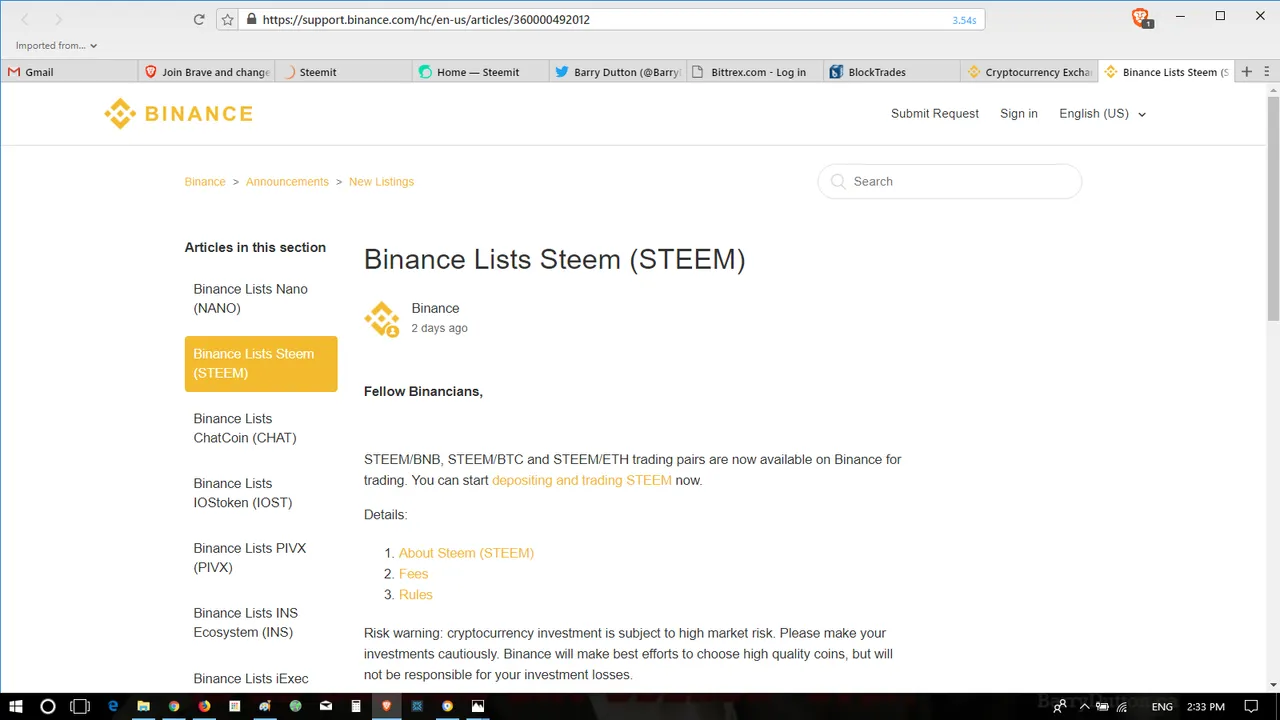Show hidden system tray icons

pyautogui.click(x=1083, y=706)
